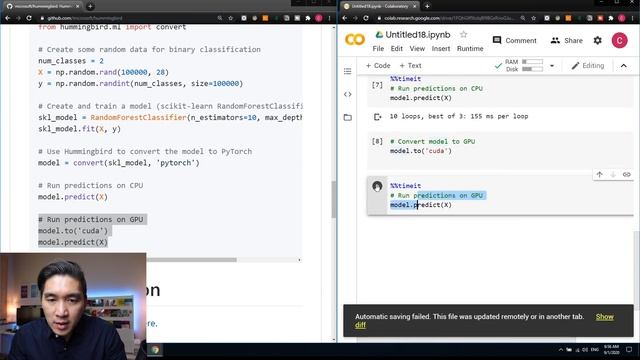Open Chrome profile avatar in GitHub window
The height and width of the screenshot is (360, 640).
click(319, 18)
